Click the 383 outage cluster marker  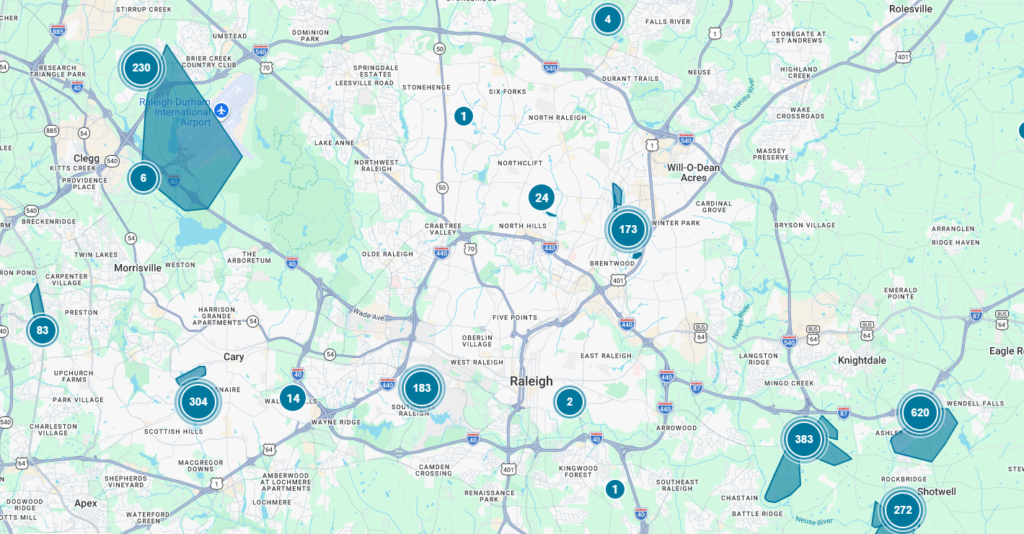(x=803, y=439)
